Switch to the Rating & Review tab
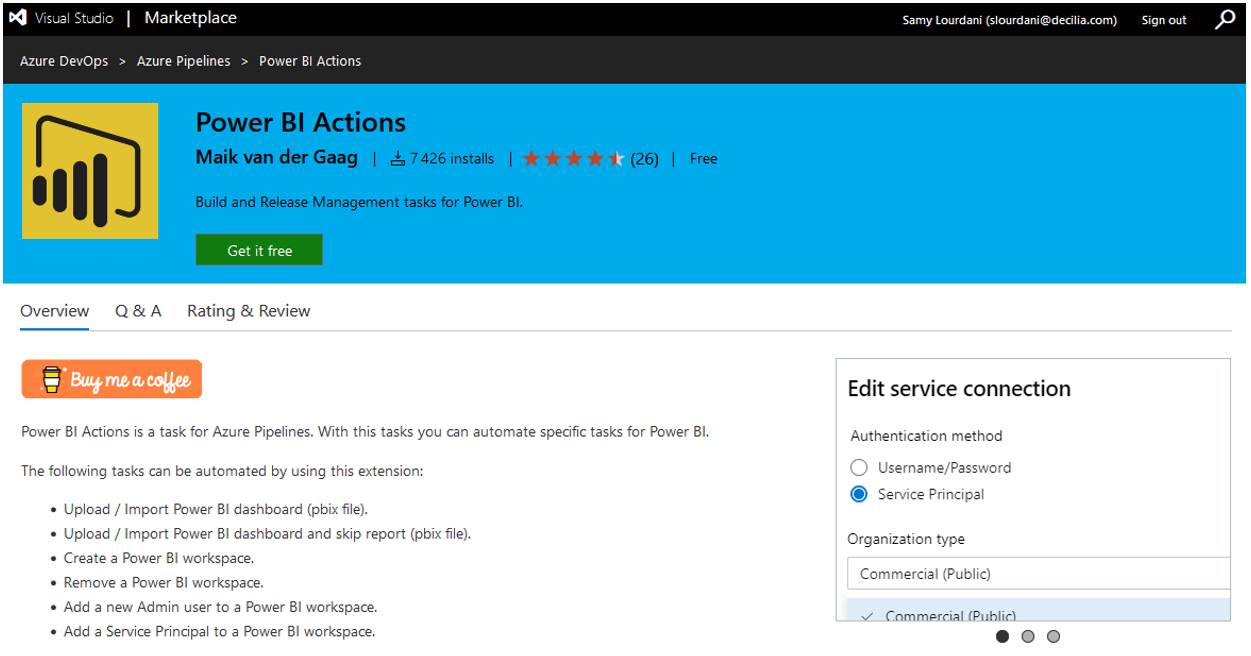 click(249, 311)
